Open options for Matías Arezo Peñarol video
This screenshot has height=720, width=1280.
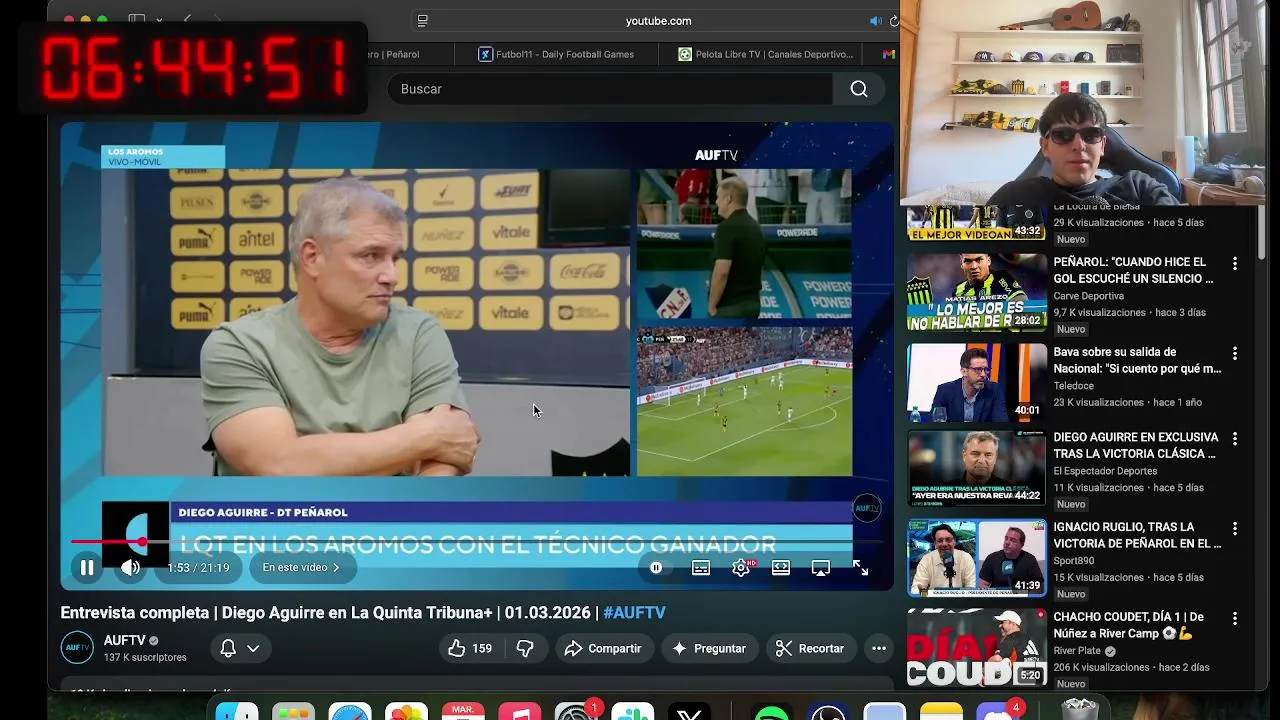(1235, 264)
